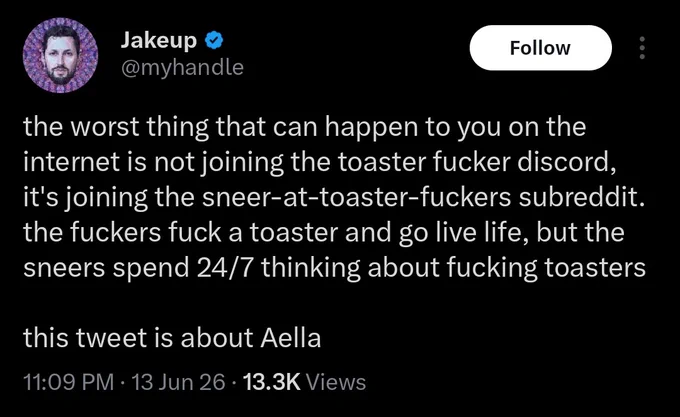This screenshot has height=417, width=680.
Task: Click the word 'internet' in the tweet
Action: click(x=72, y=162)
